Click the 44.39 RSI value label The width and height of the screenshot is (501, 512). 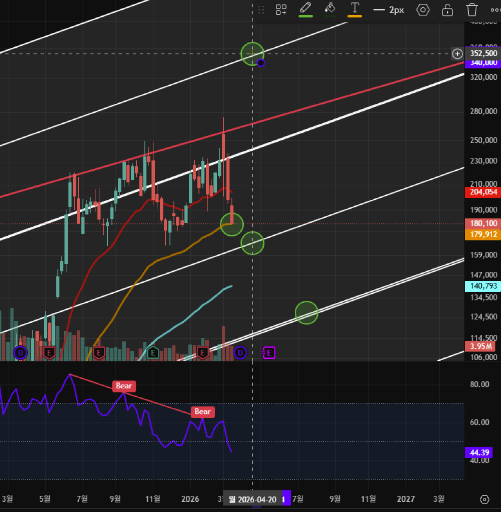click(x=479, y=452)
